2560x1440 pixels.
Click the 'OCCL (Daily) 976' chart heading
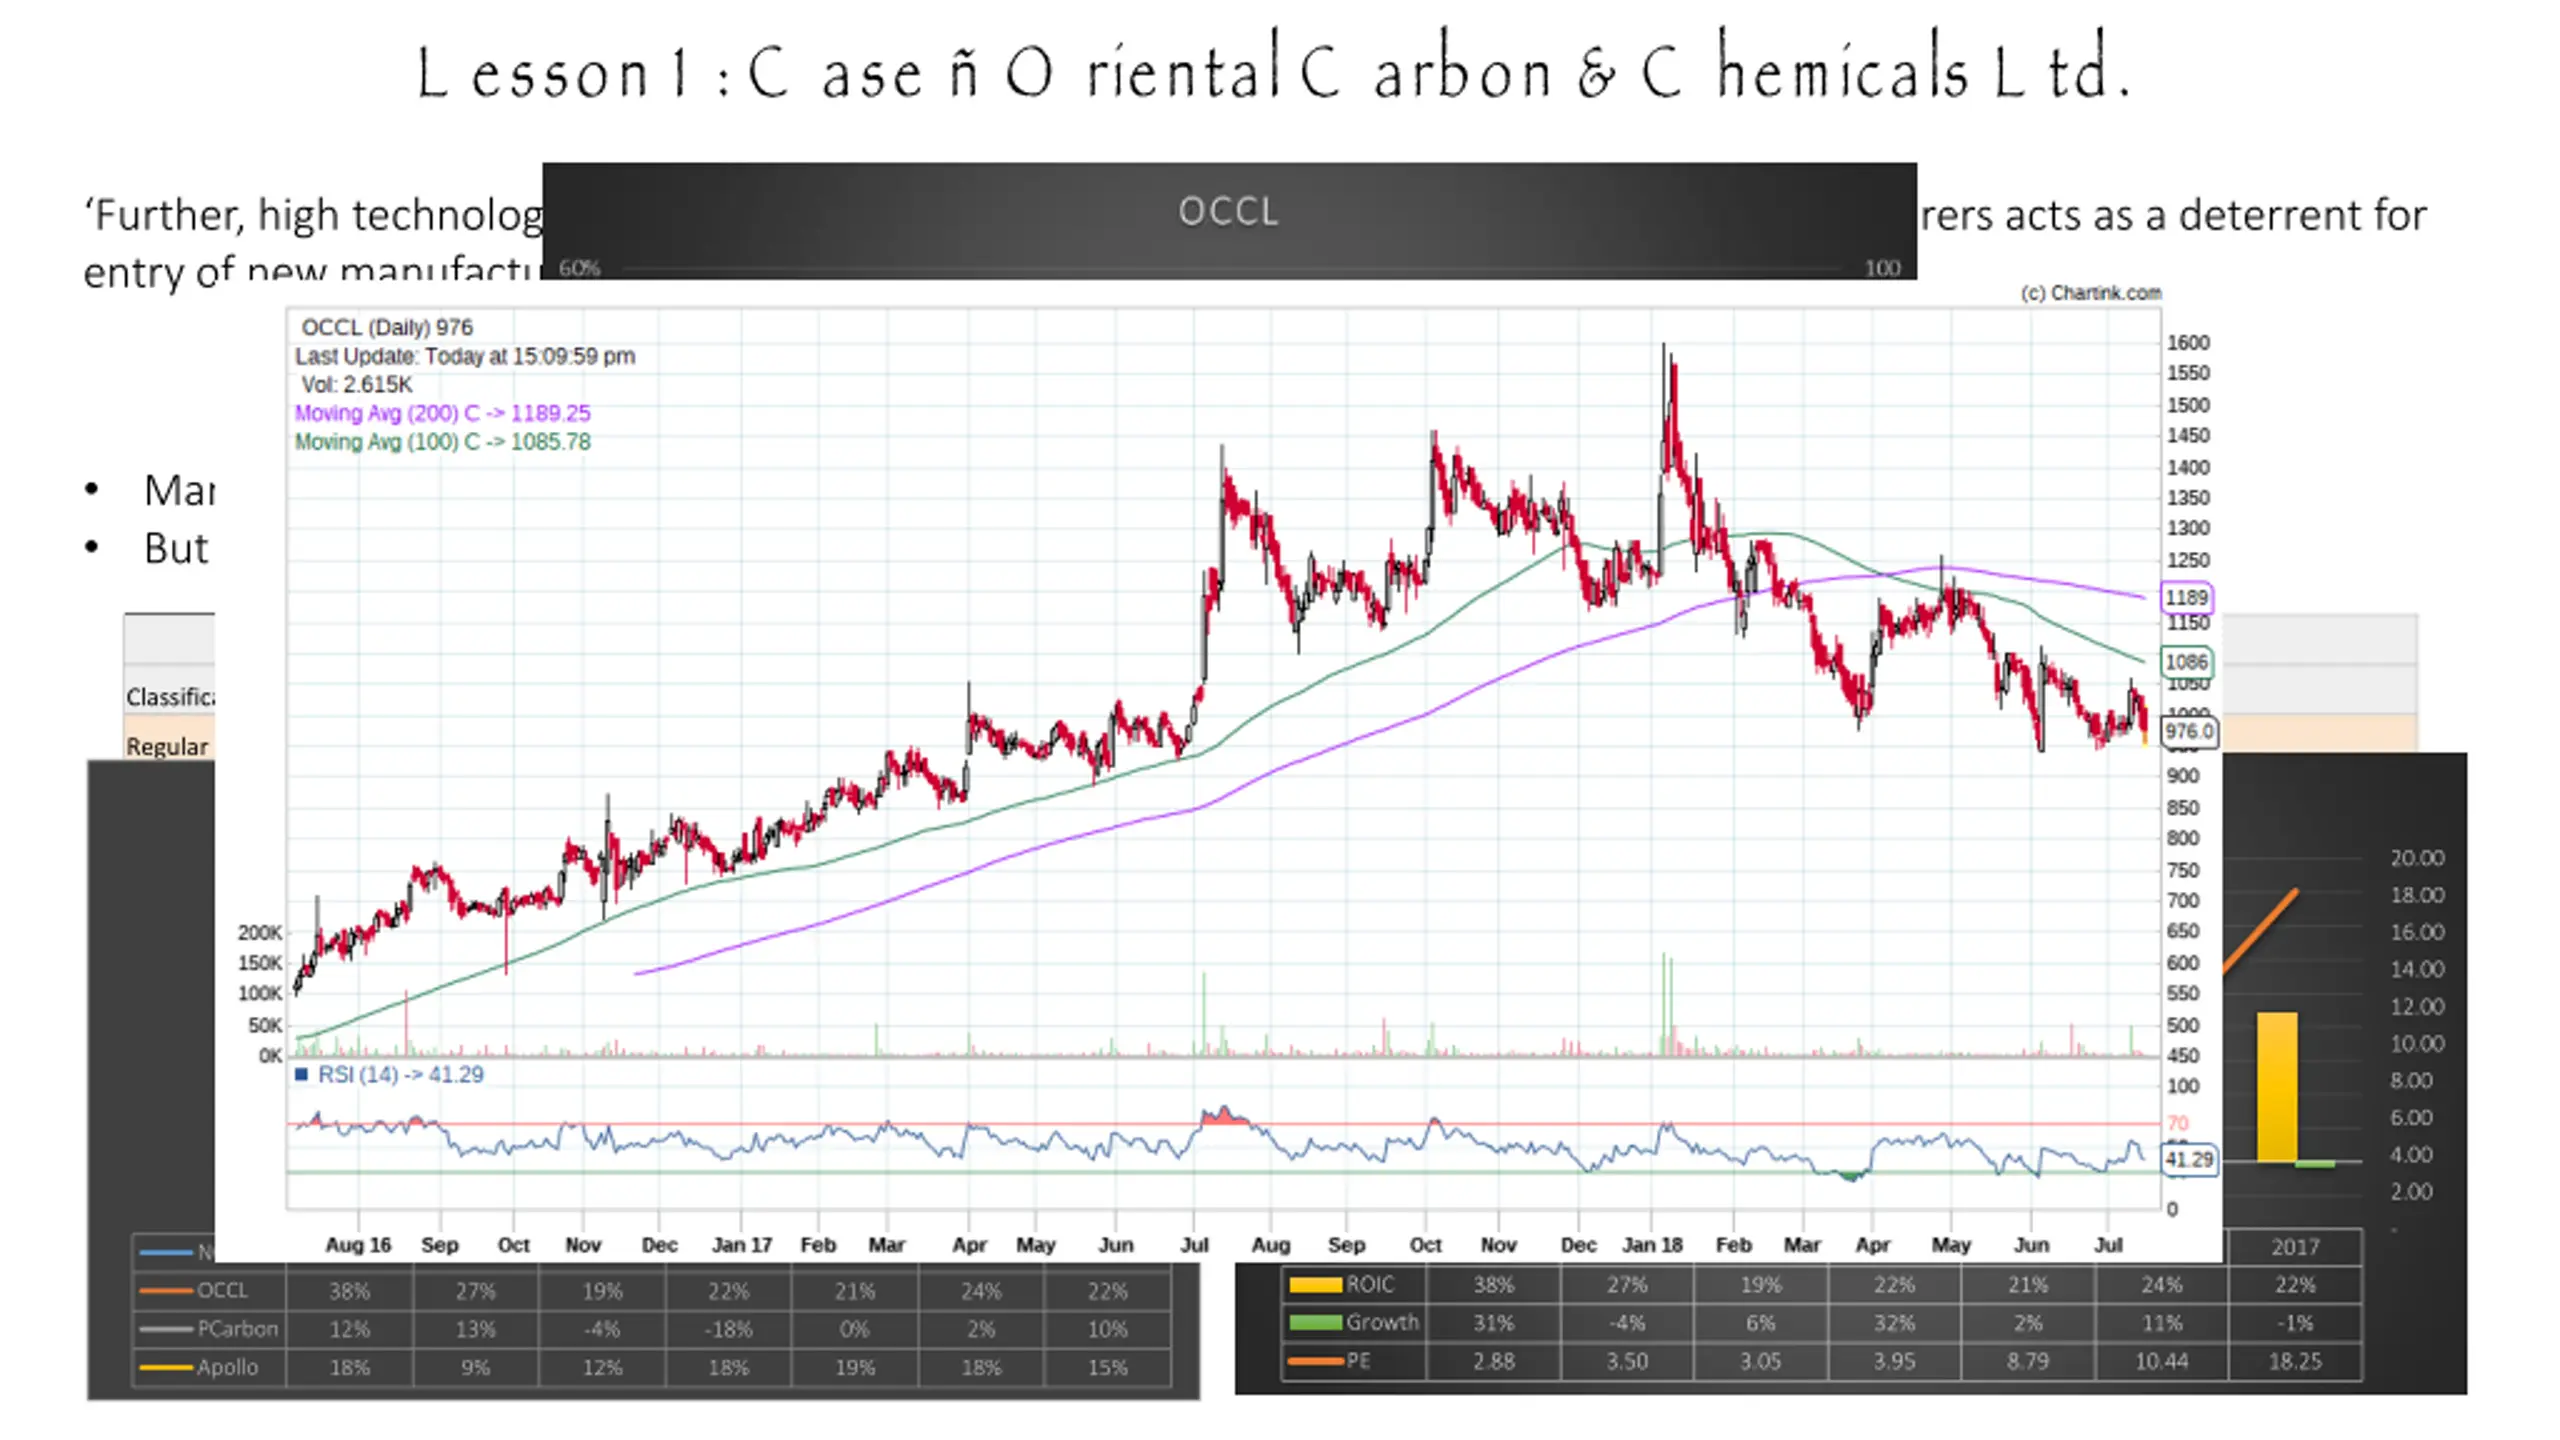[387, 327]
